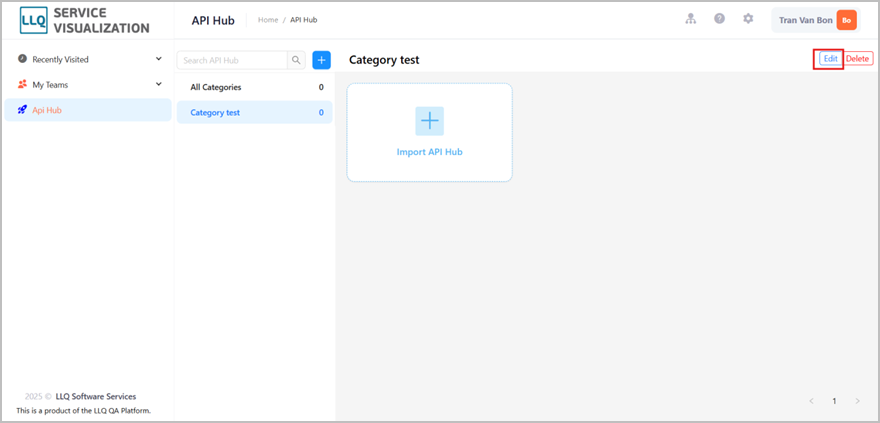
Task: Click the Import API Hub label
Action: 429,152
